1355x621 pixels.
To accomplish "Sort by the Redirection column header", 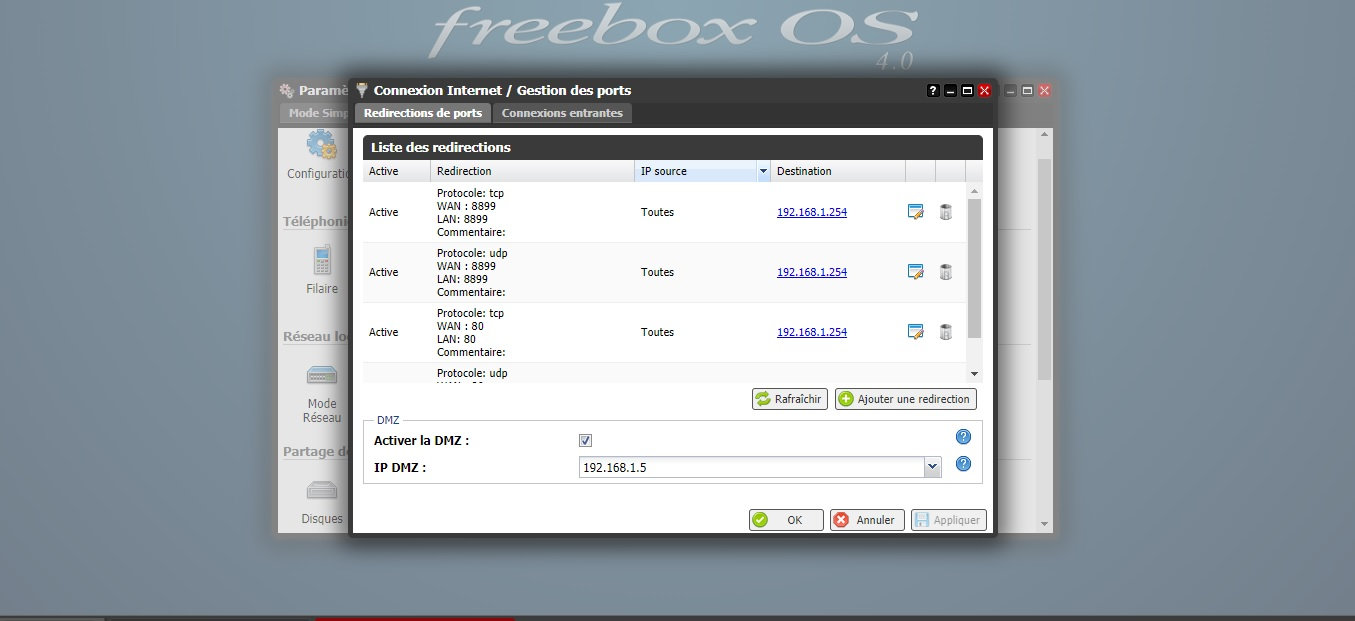I will [533, 171].
